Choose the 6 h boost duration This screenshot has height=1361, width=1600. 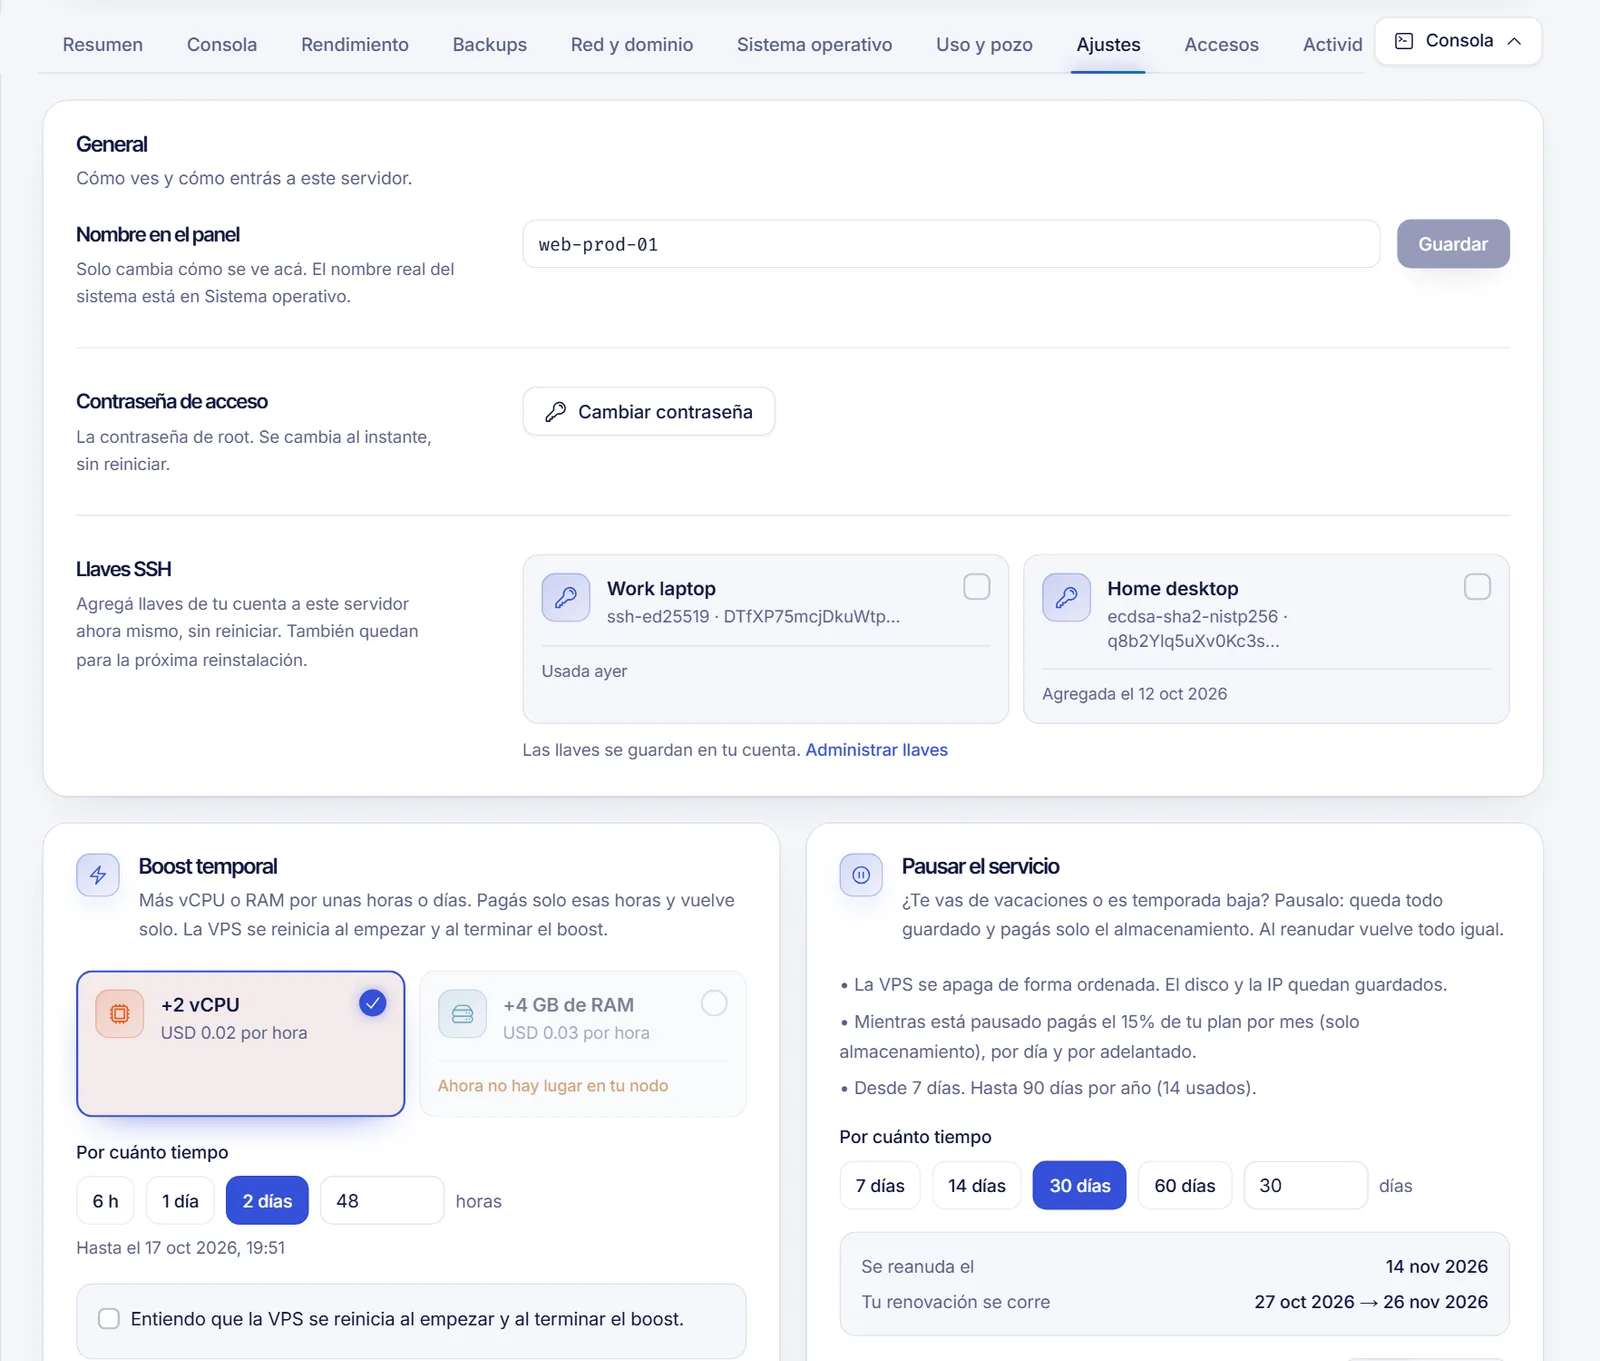point(106,1201)
